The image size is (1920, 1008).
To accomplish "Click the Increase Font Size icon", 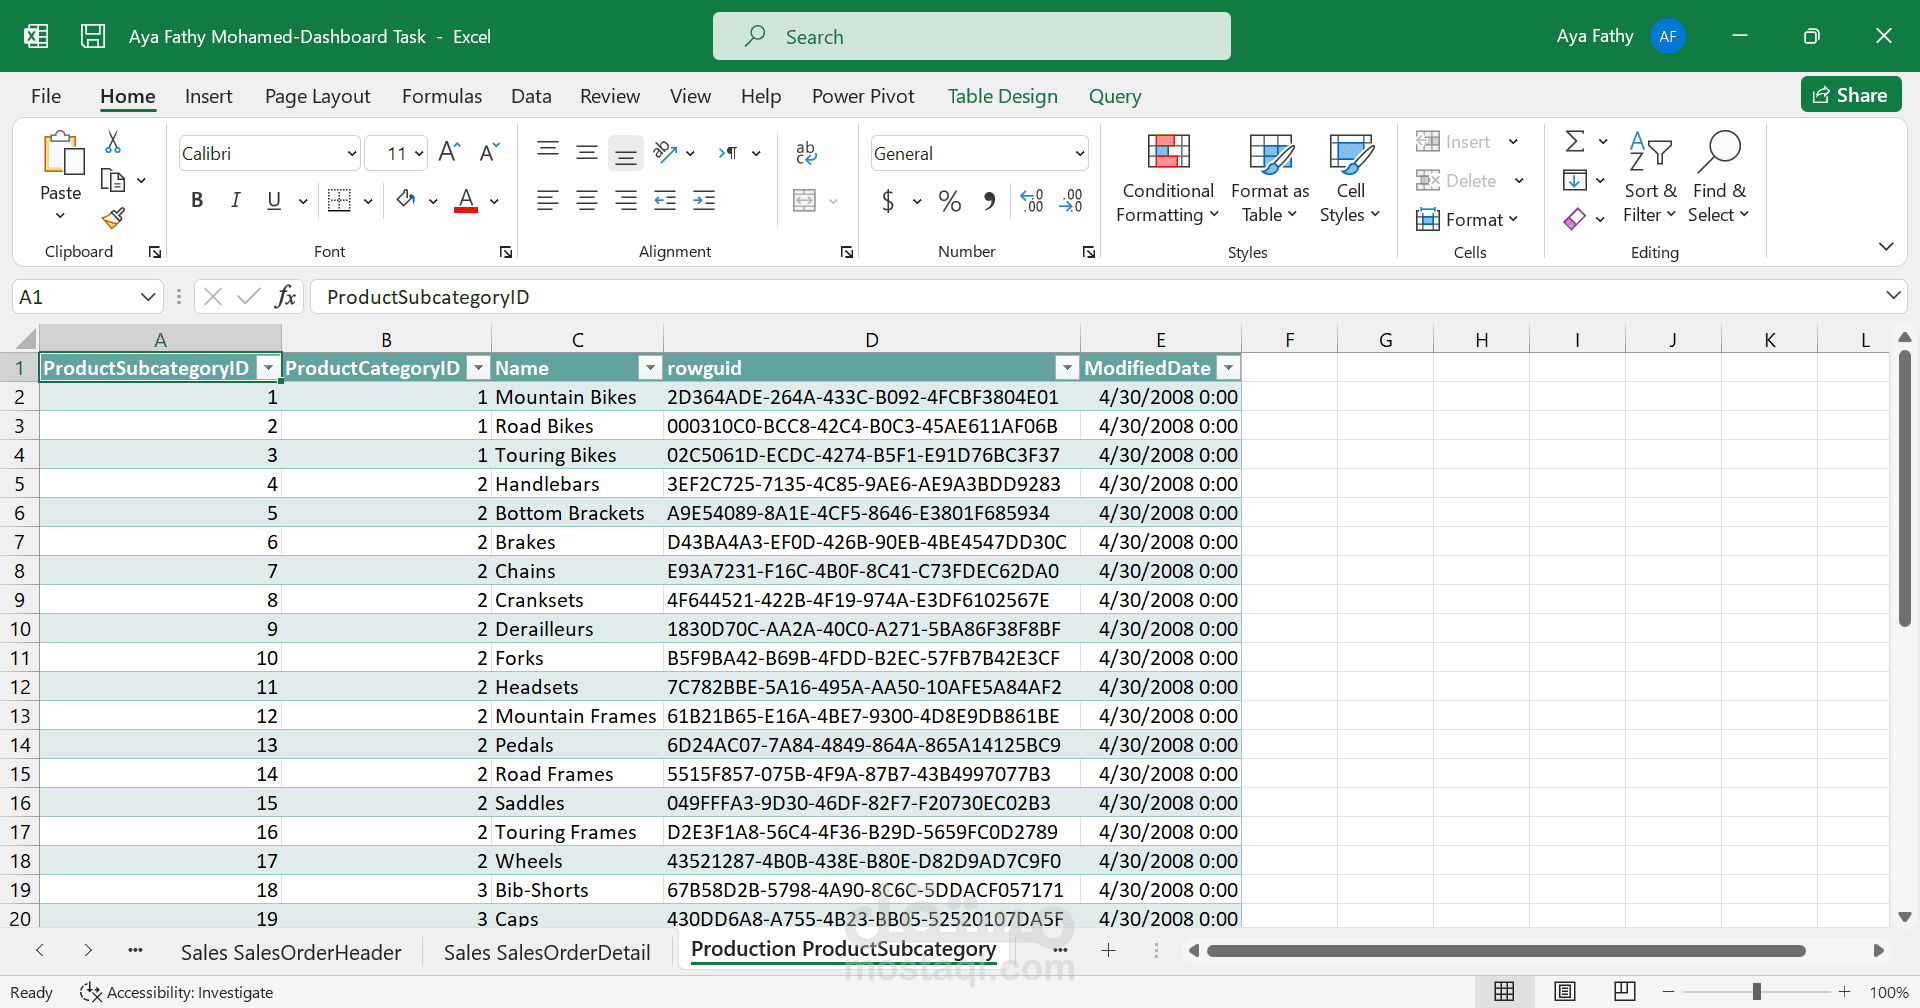I will pyautogui.click(x=449, y=153).
